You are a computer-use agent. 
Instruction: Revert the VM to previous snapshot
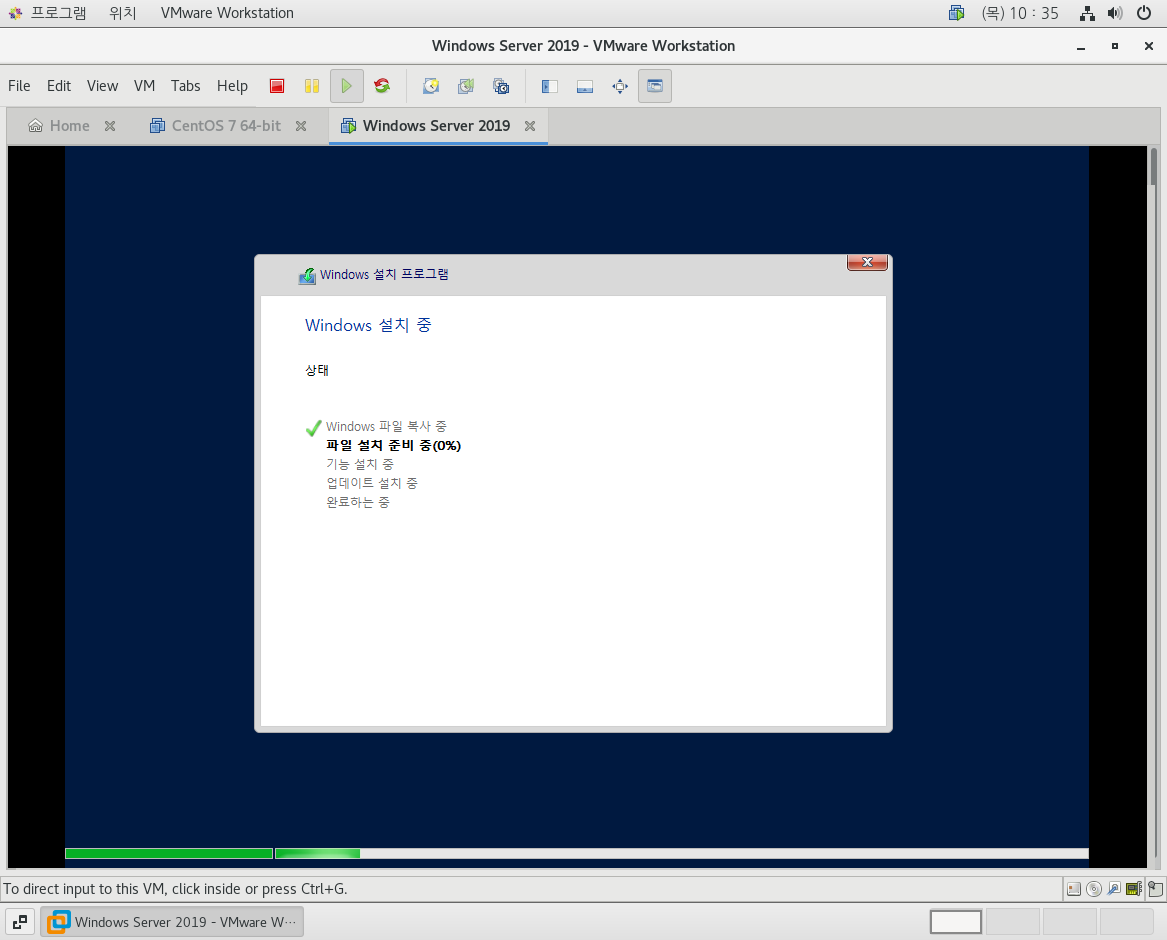[x=466, y=86]
